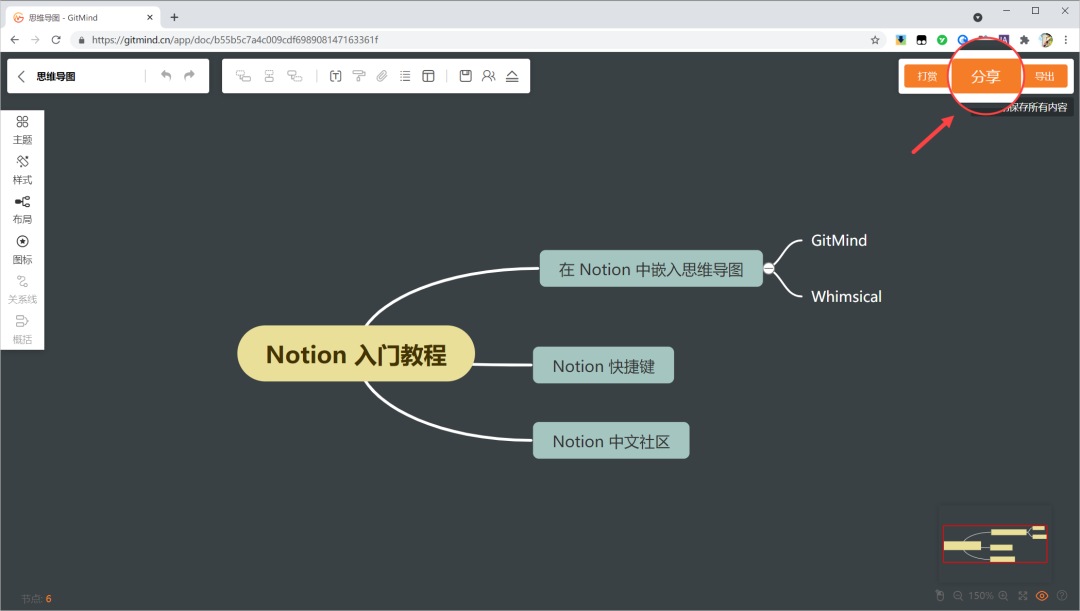Open a new browser tab
The width and height of the screenshot is (1080, 611).
174,17
